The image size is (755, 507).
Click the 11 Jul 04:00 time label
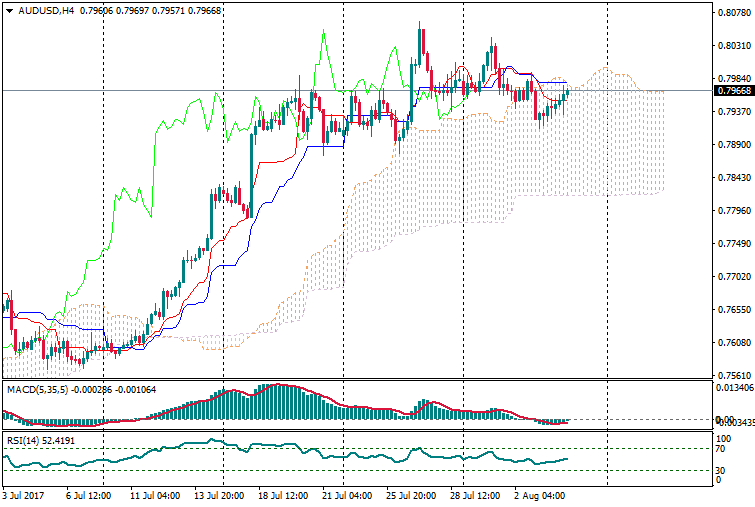coord(155,495)
